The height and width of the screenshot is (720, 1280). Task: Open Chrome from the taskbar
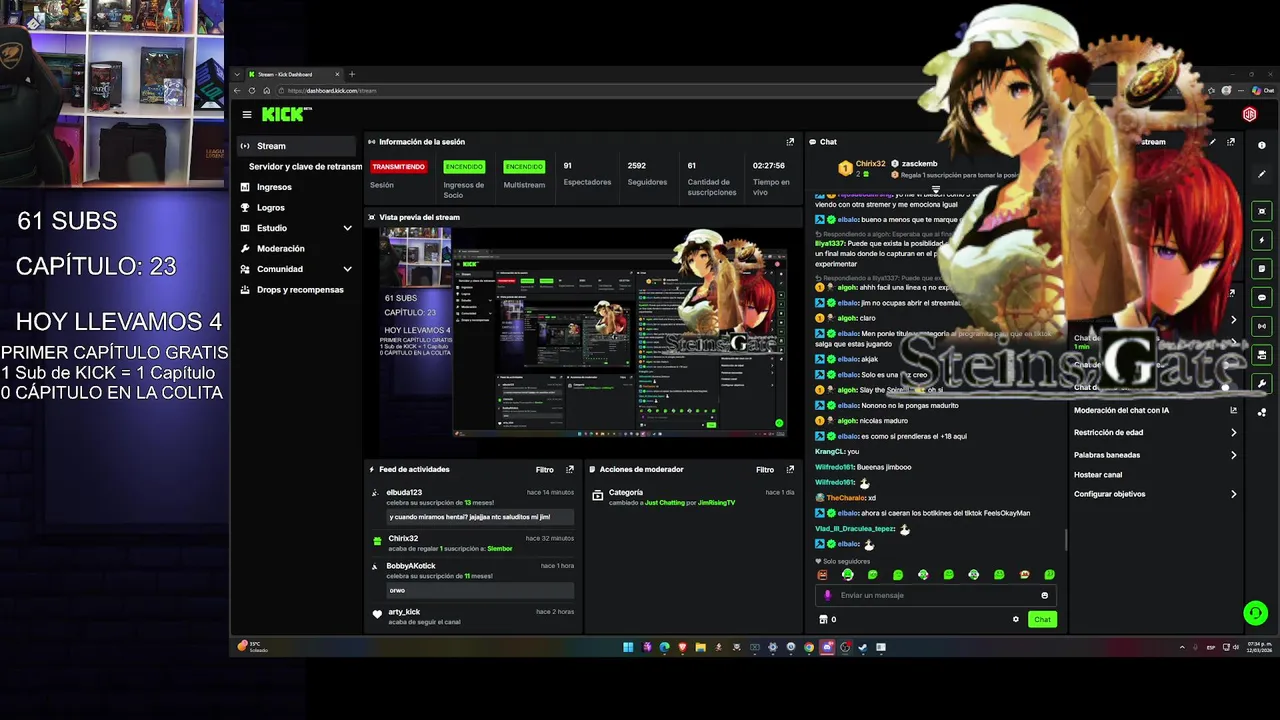808,647
